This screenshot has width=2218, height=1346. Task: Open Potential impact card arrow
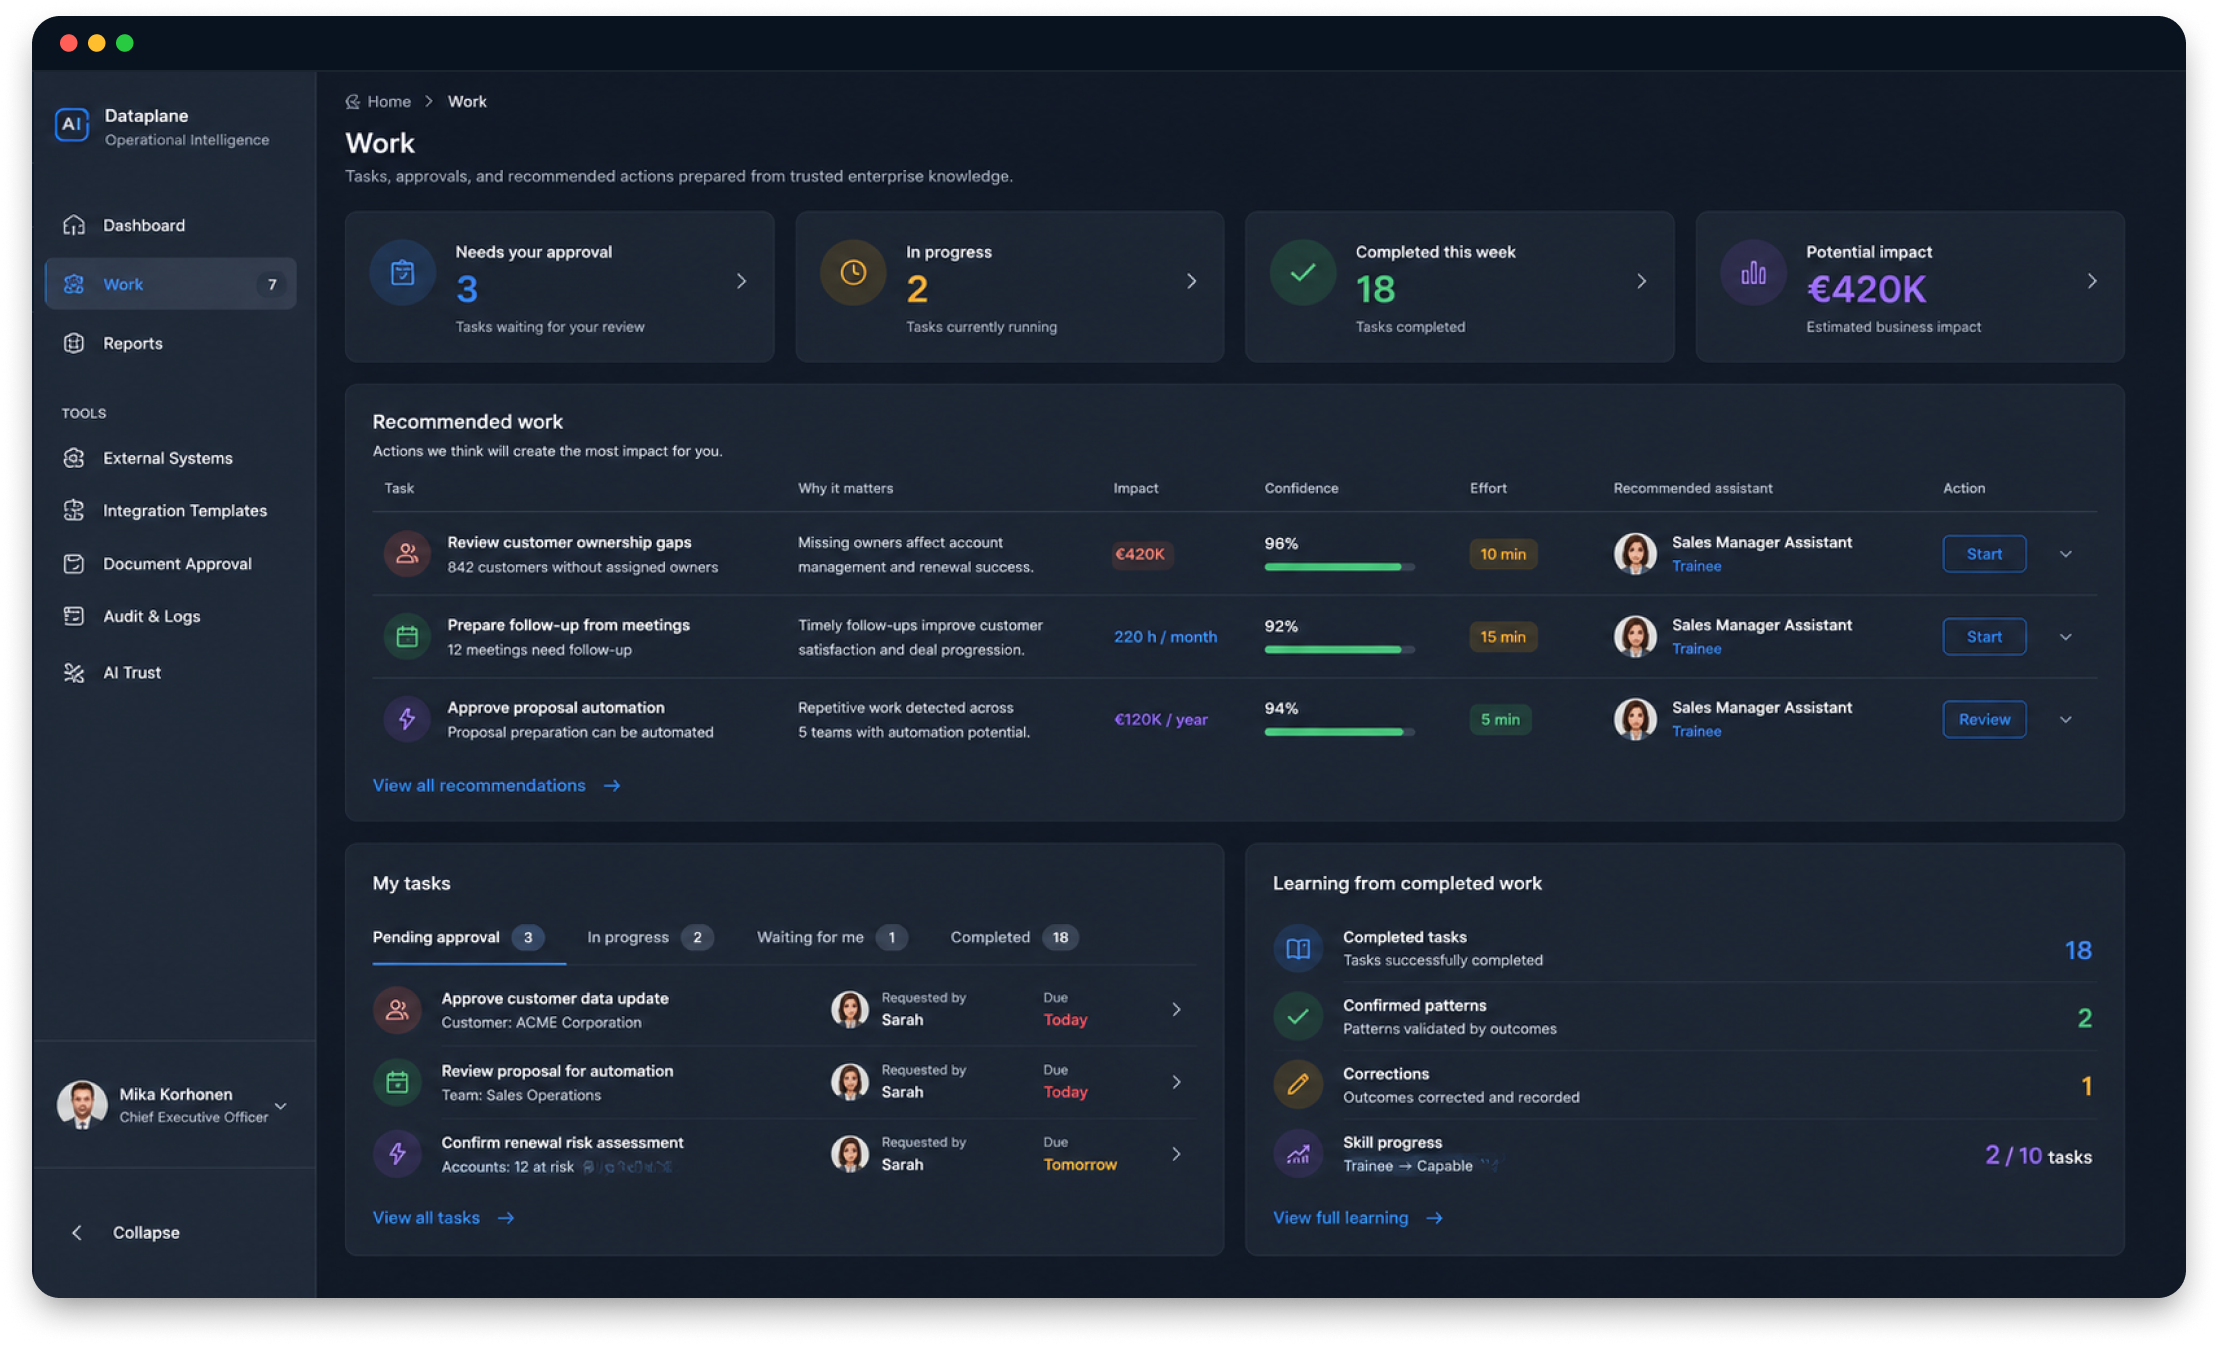tap(2092, 281)
